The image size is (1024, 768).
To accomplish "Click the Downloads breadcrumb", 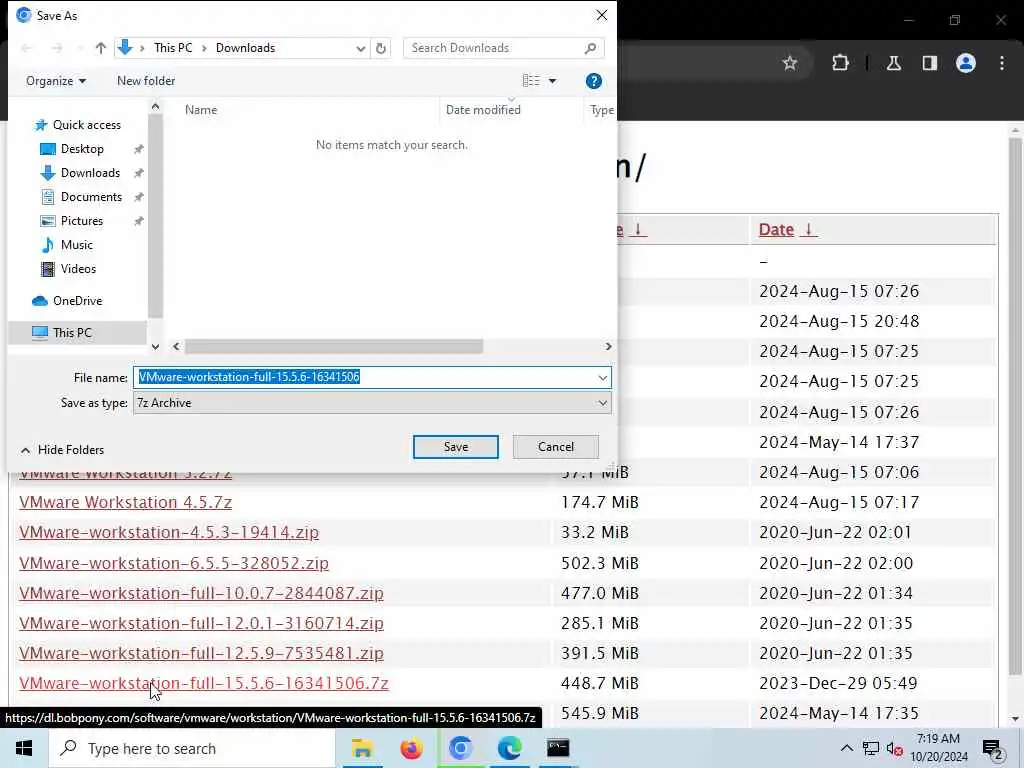I will [246, 48].
